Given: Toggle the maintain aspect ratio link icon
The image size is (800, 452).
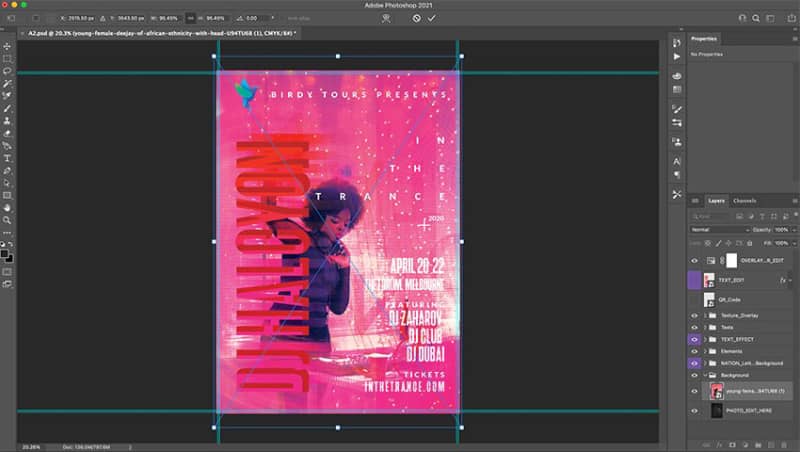Looking at the screenshot, I should [x=190, y=18].
